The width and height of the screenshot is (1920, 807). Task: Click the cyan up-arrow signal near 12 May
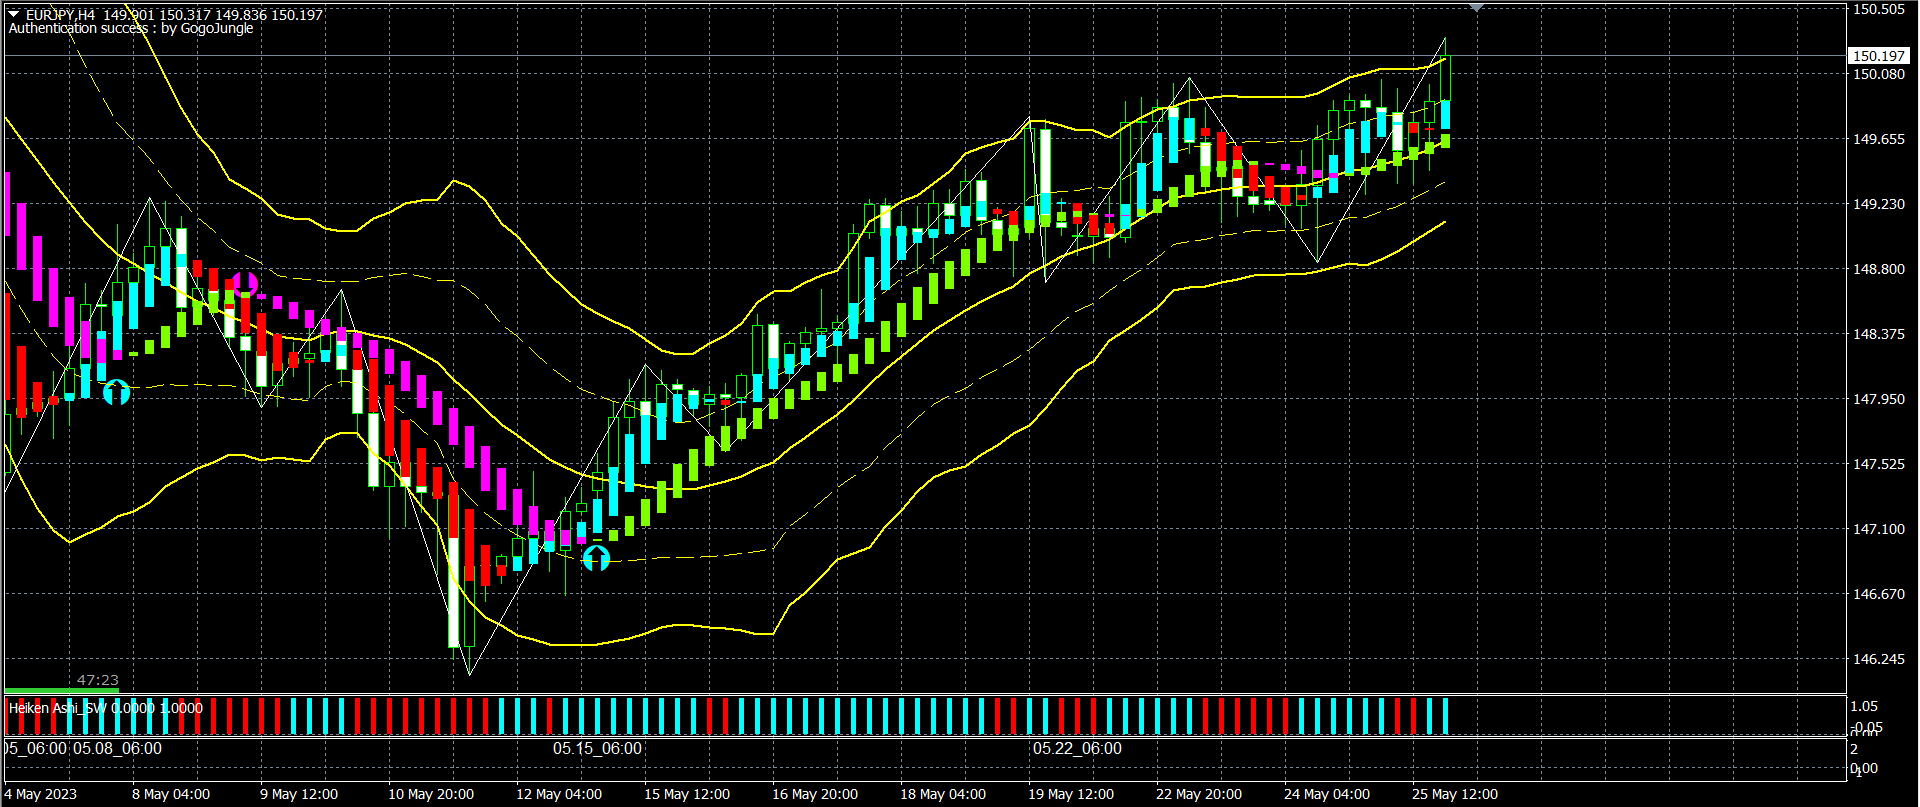[x=596, y=557]
